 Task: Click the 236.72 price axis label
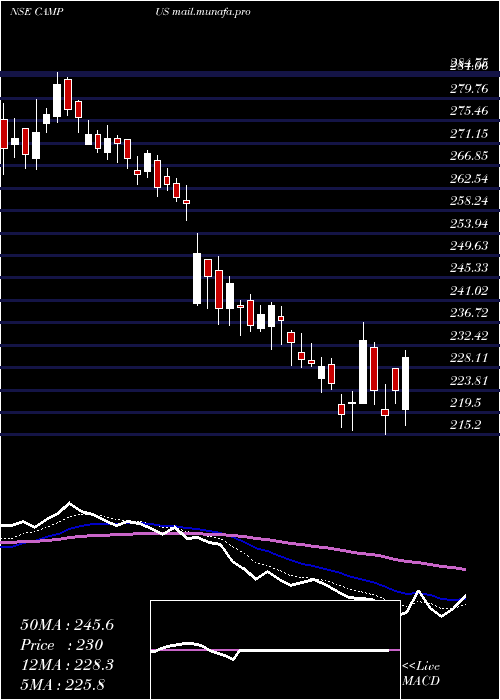[469, 312]
